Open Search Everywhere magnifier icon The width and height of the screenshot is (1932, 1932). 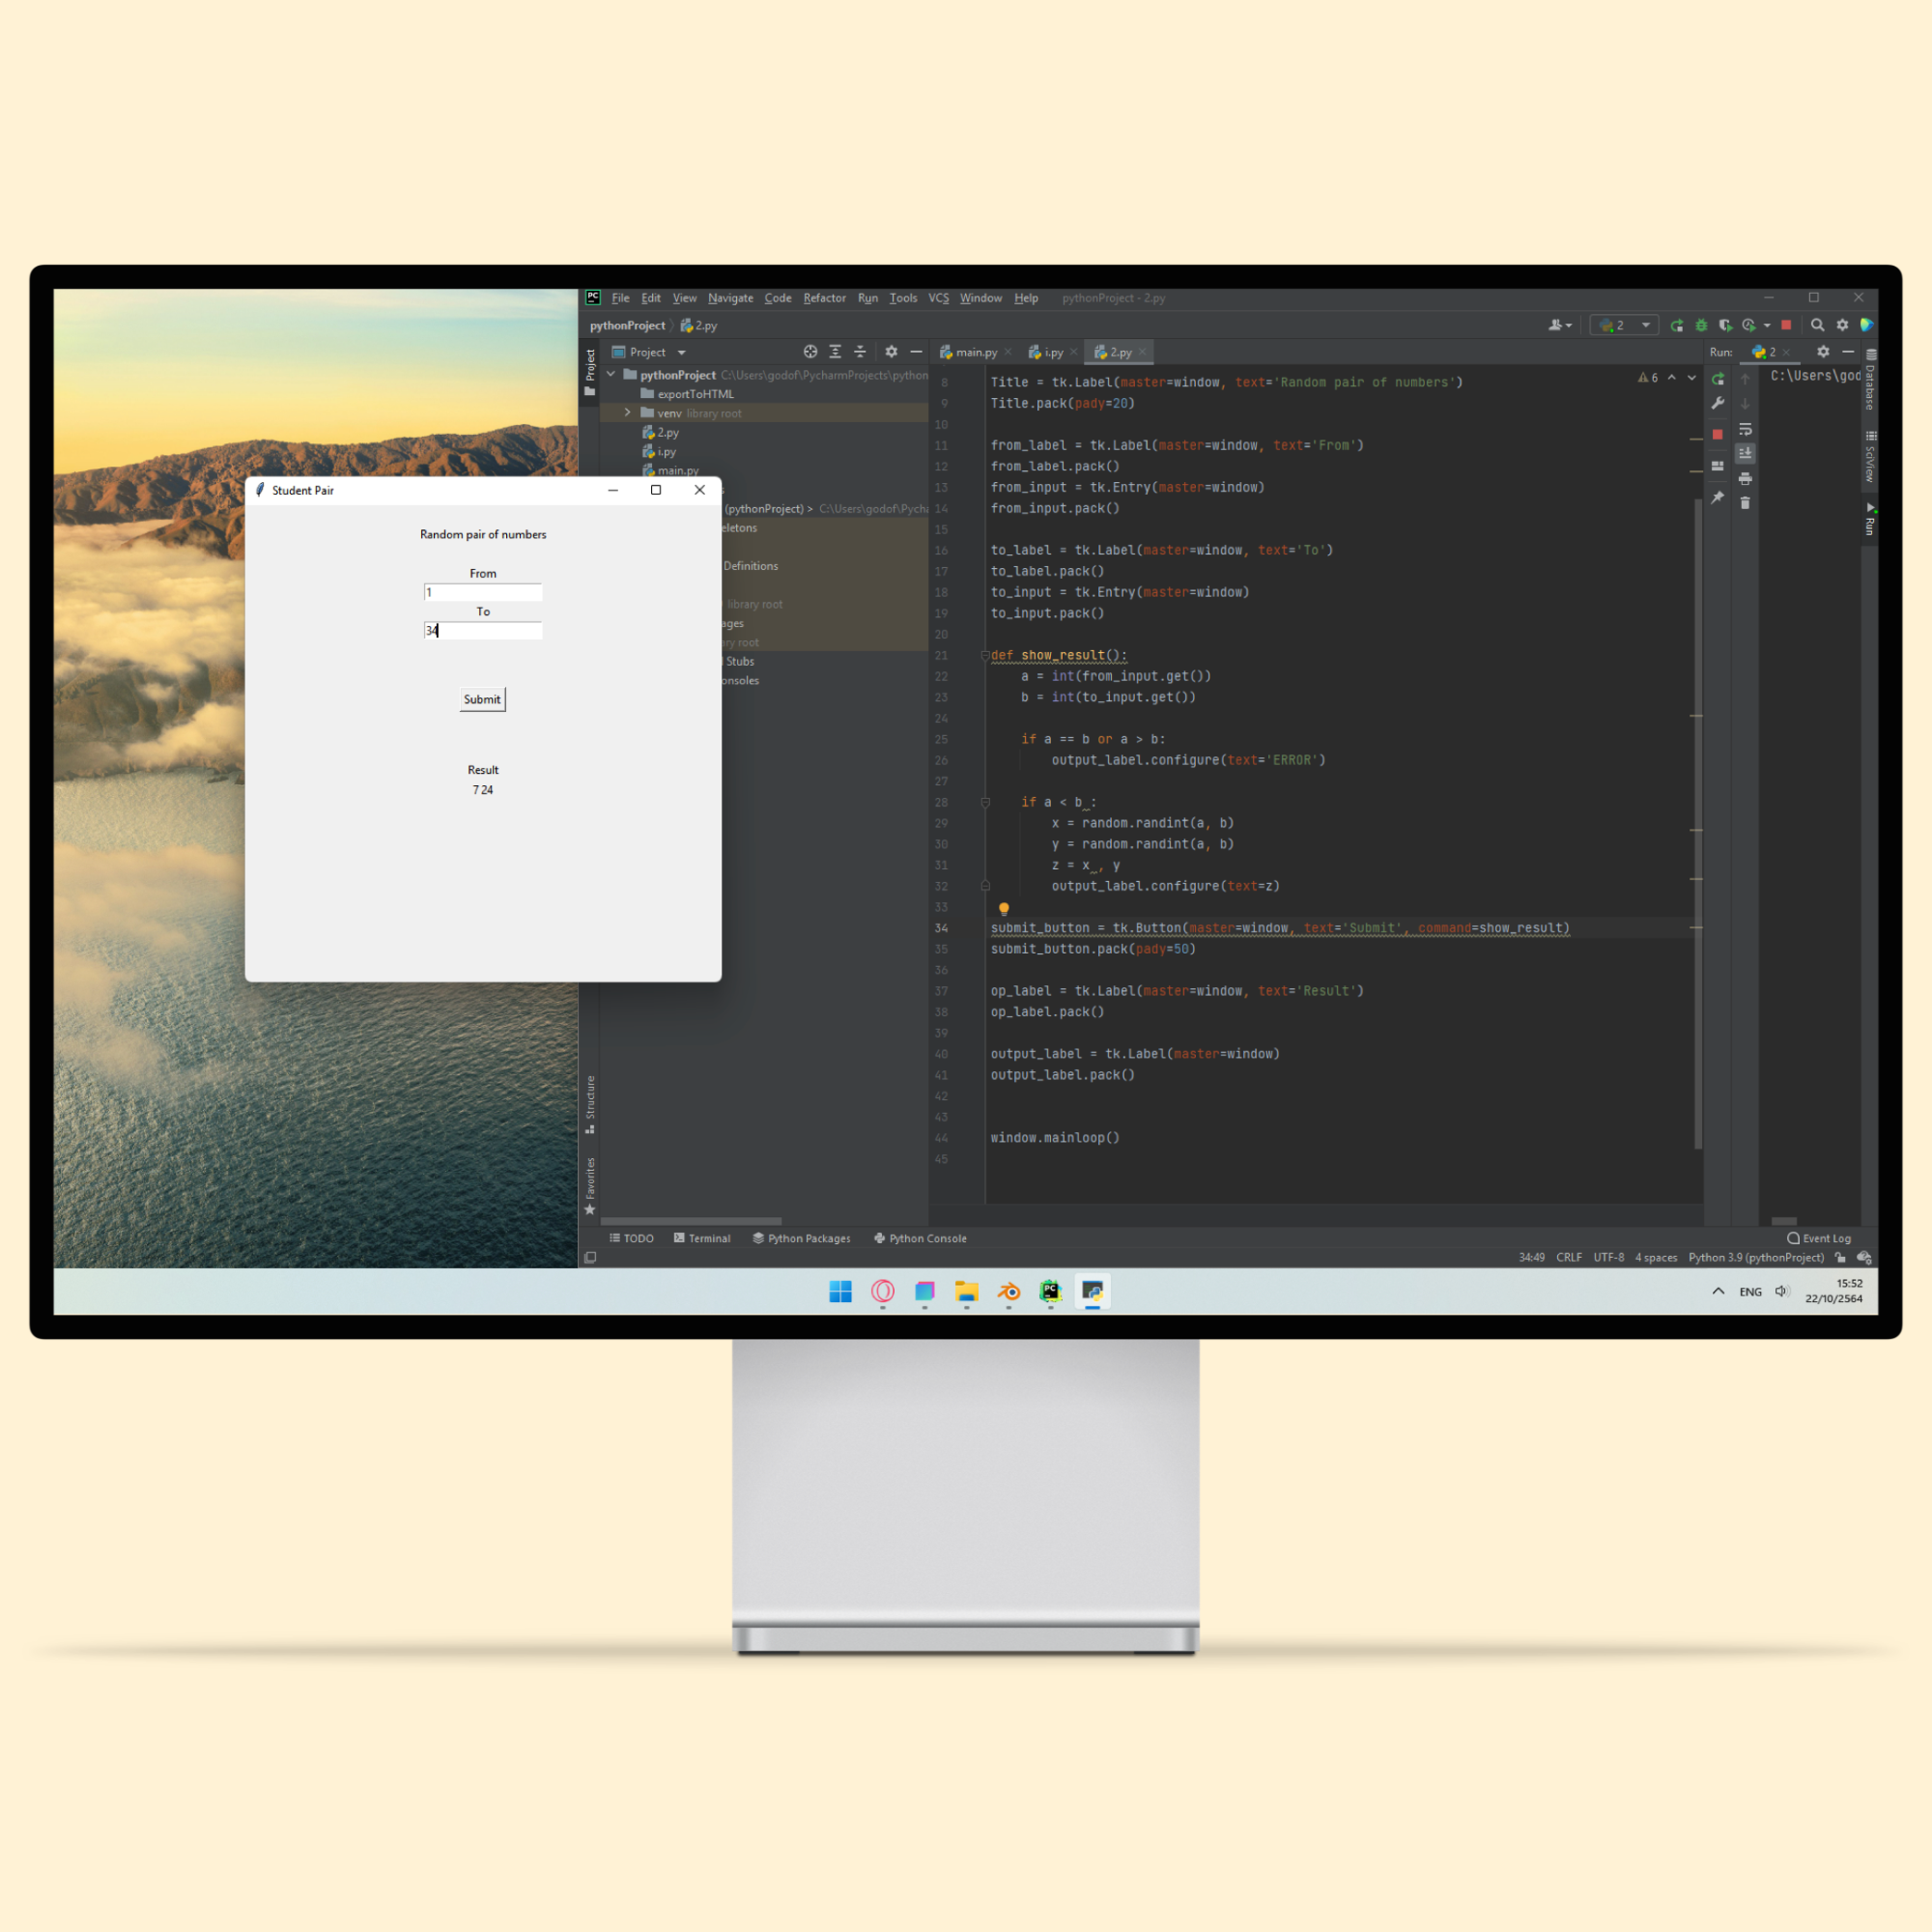point(1817,325)
